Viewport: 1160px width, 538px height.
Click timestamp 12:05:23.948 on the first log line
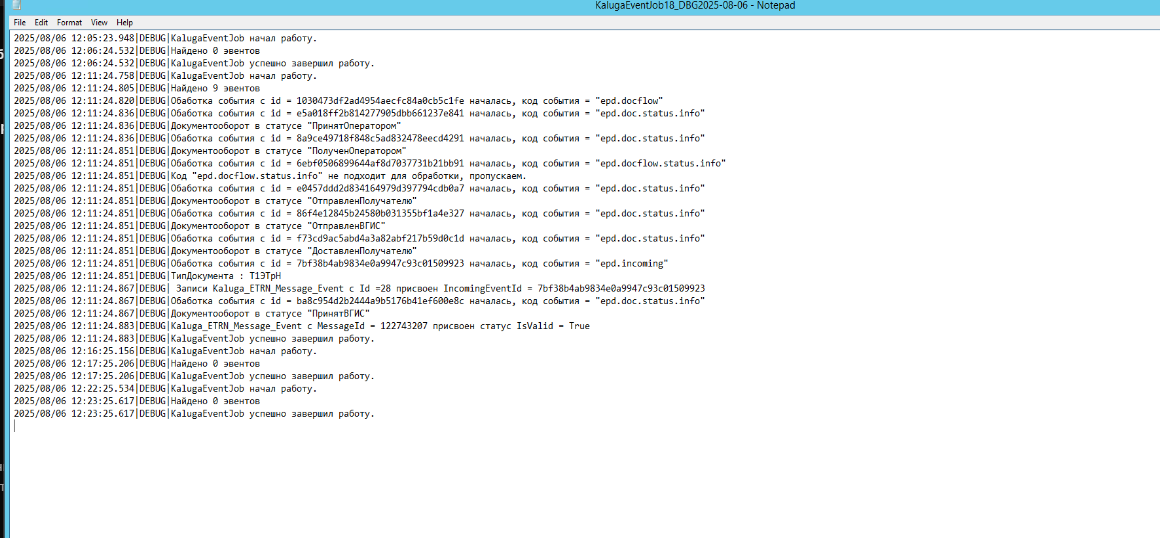(104, 38)
